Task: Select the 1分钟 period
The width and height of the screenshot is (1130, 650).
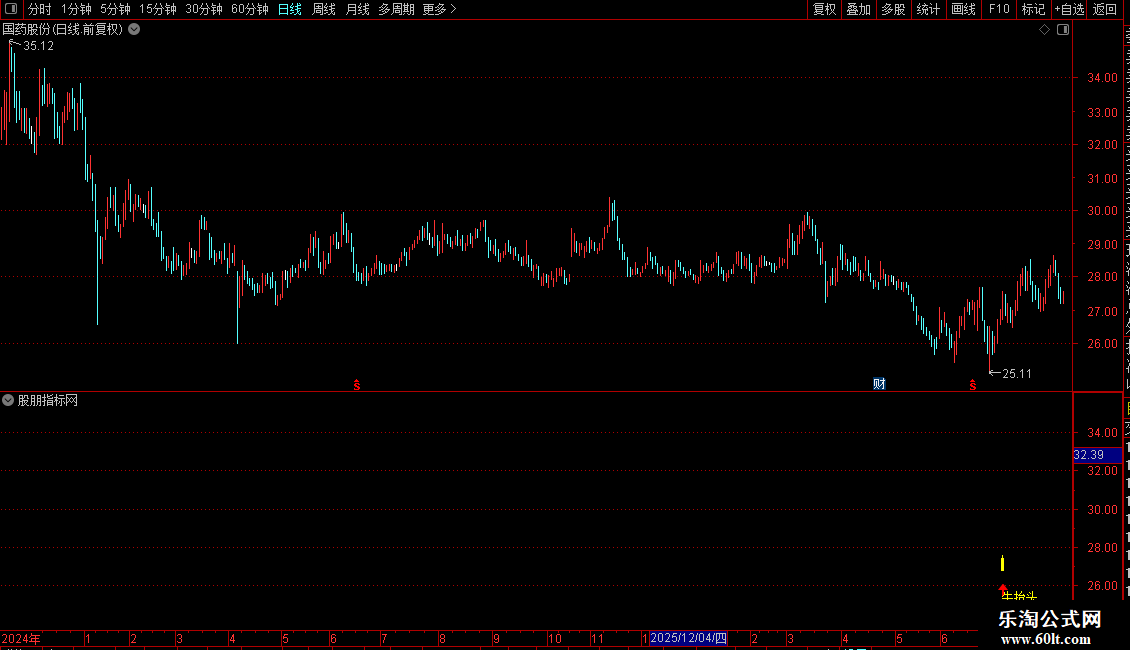Action: [76, 9]
